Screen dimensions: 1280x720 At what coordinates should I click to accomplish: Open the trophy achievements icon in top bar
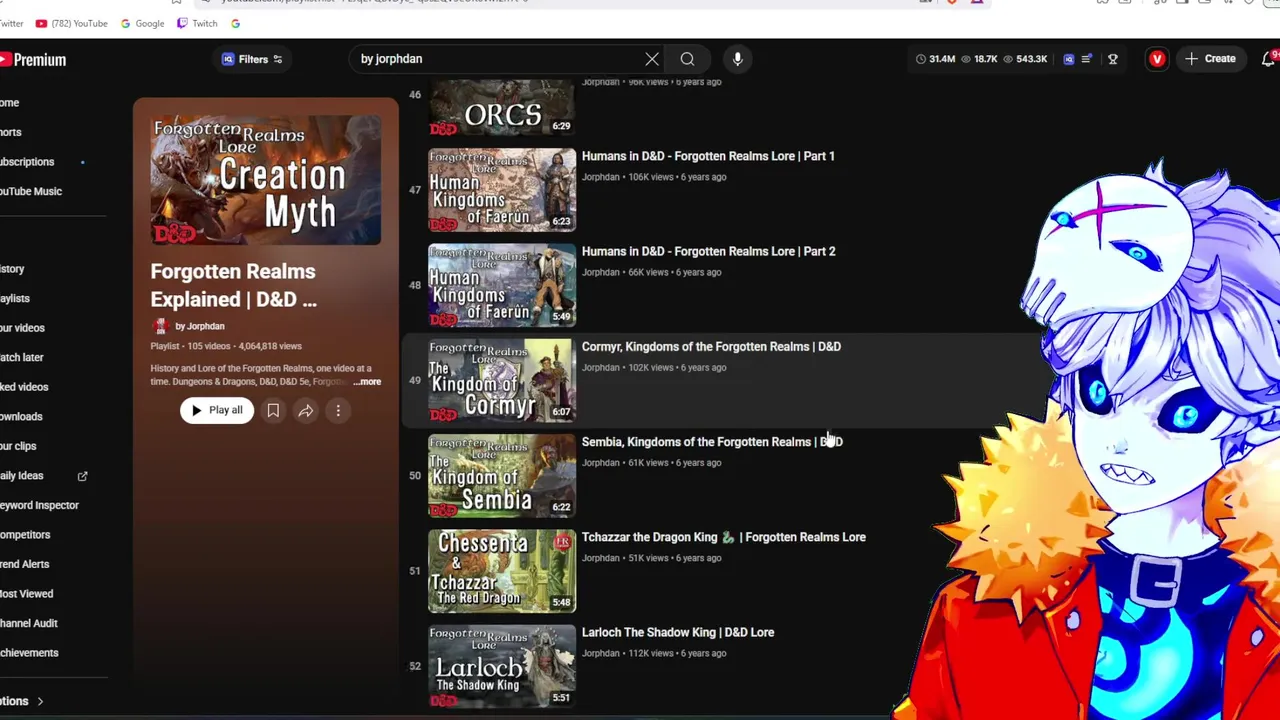tap(1112, 59)
